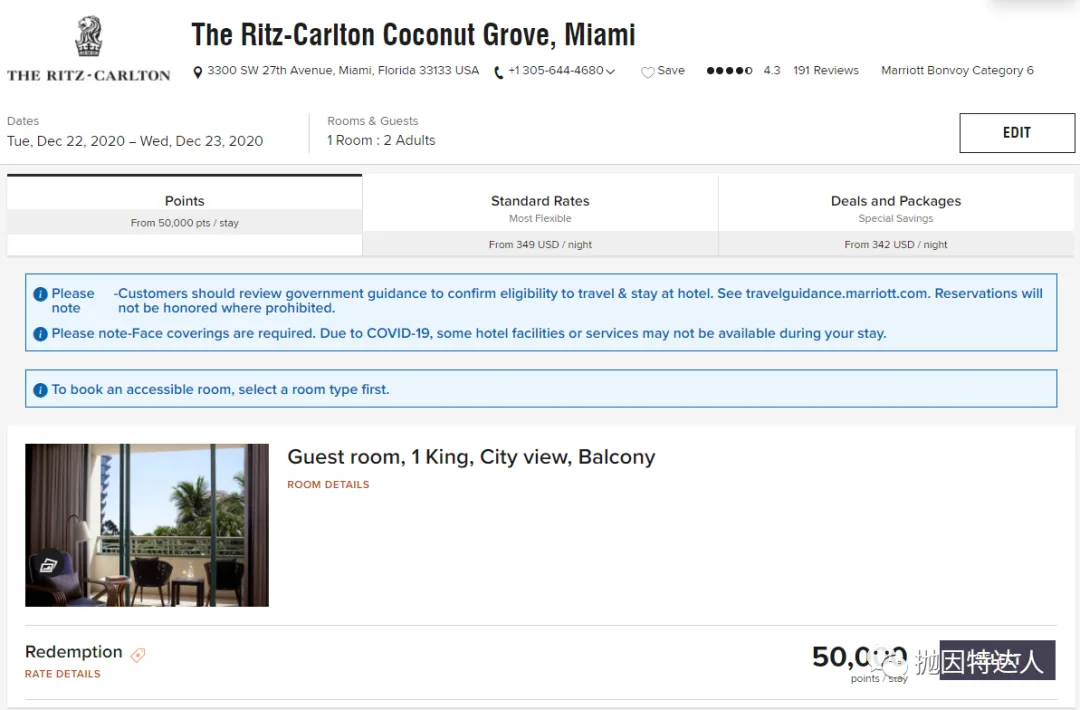The height and width of the screenshot is (710, 1080).
Task: Switch to the Standard Rates tab
Action: [x=540, y=215]
